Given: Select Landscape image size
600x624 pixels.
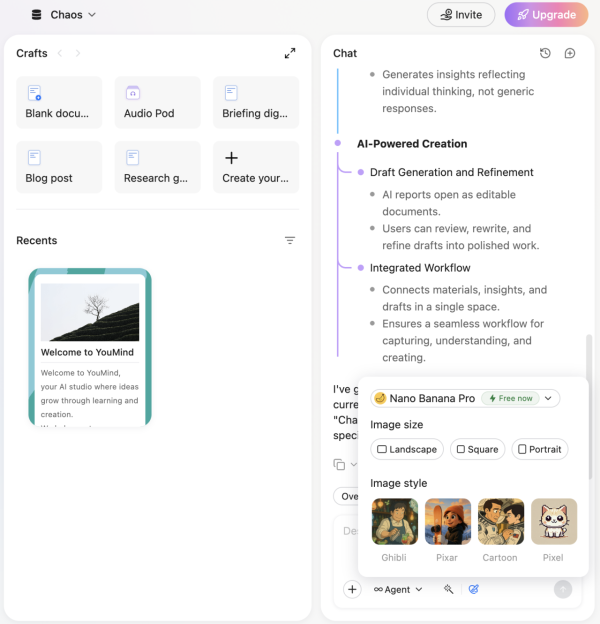Looking at the screenshot, I should (406, 449).
